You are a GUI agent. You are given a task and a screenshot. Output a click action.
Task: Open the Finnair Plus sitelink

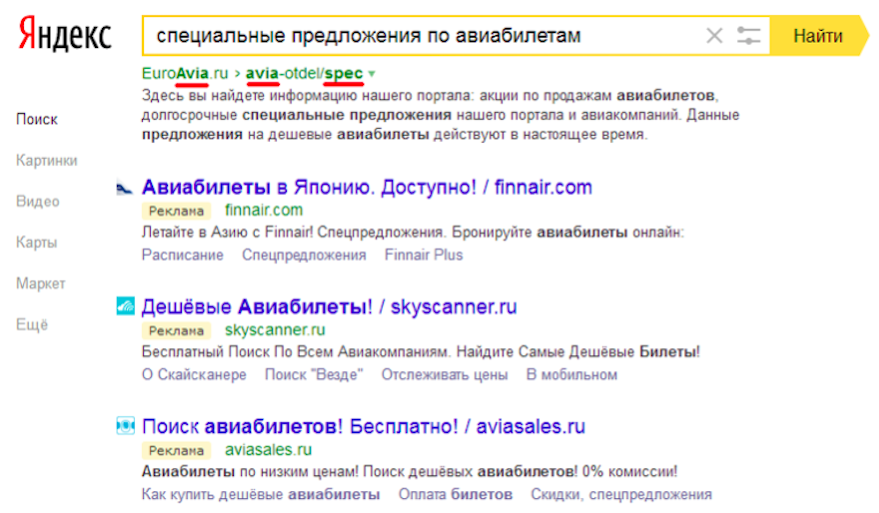pyautogui.click(x=424, y=255)
